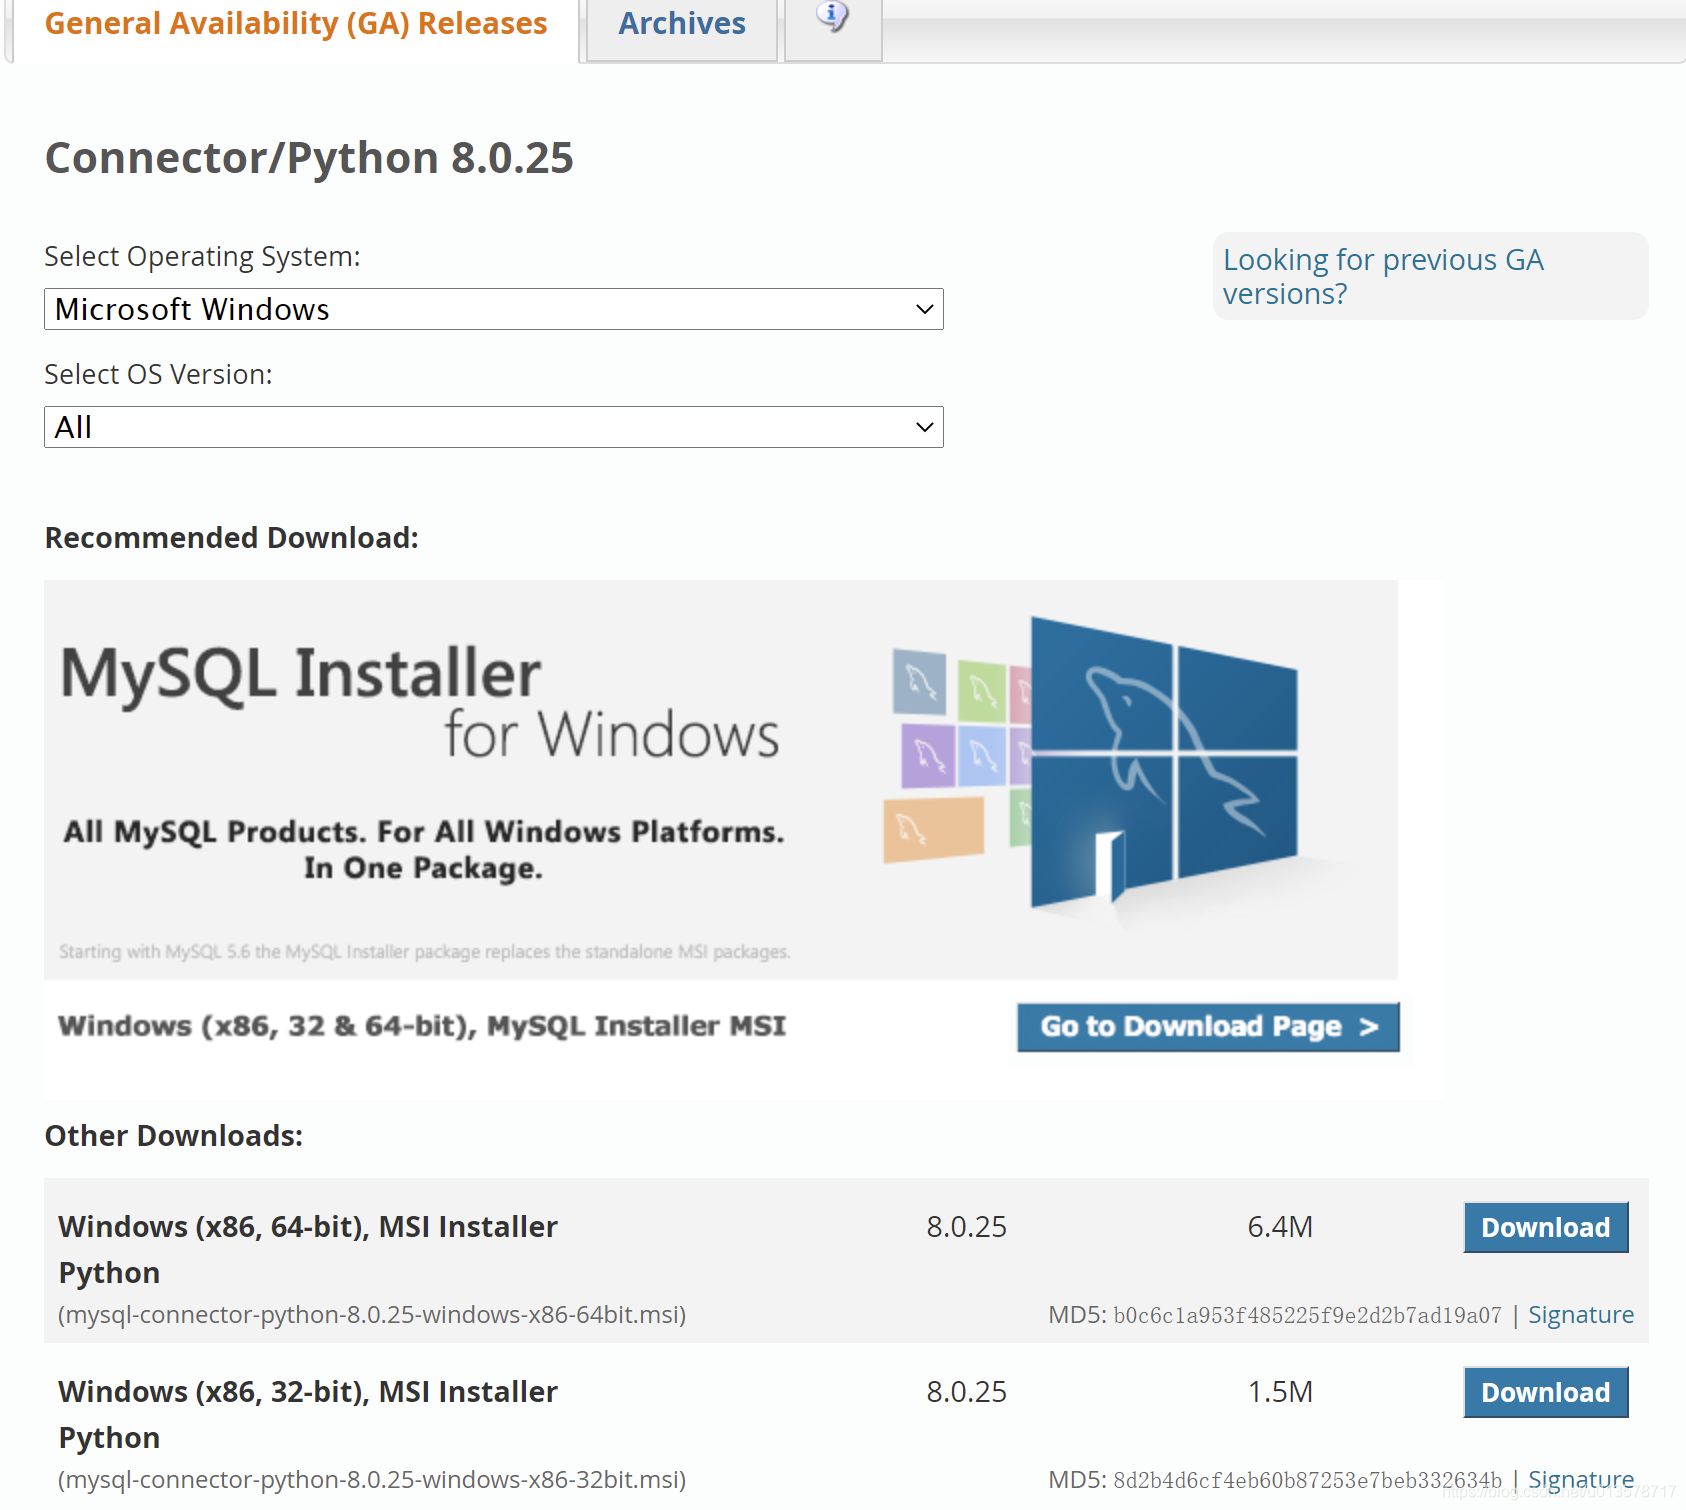Follow the previous GA versions link
Viewport: 1686px width, 1510px height.
click(x=1383, y=276)
